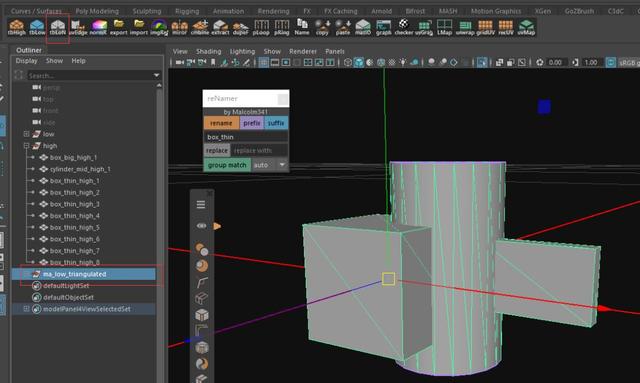
Task: Toggle wireframe display in viewport toolbar
Action: pyautogui.click(x=347, y=62)
